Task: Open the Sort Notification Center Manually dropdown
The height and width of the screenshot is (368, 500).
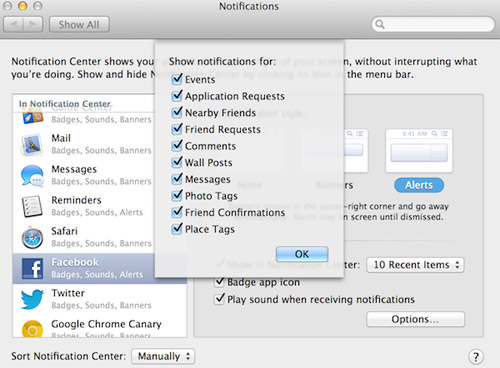Action: point(163,356)
